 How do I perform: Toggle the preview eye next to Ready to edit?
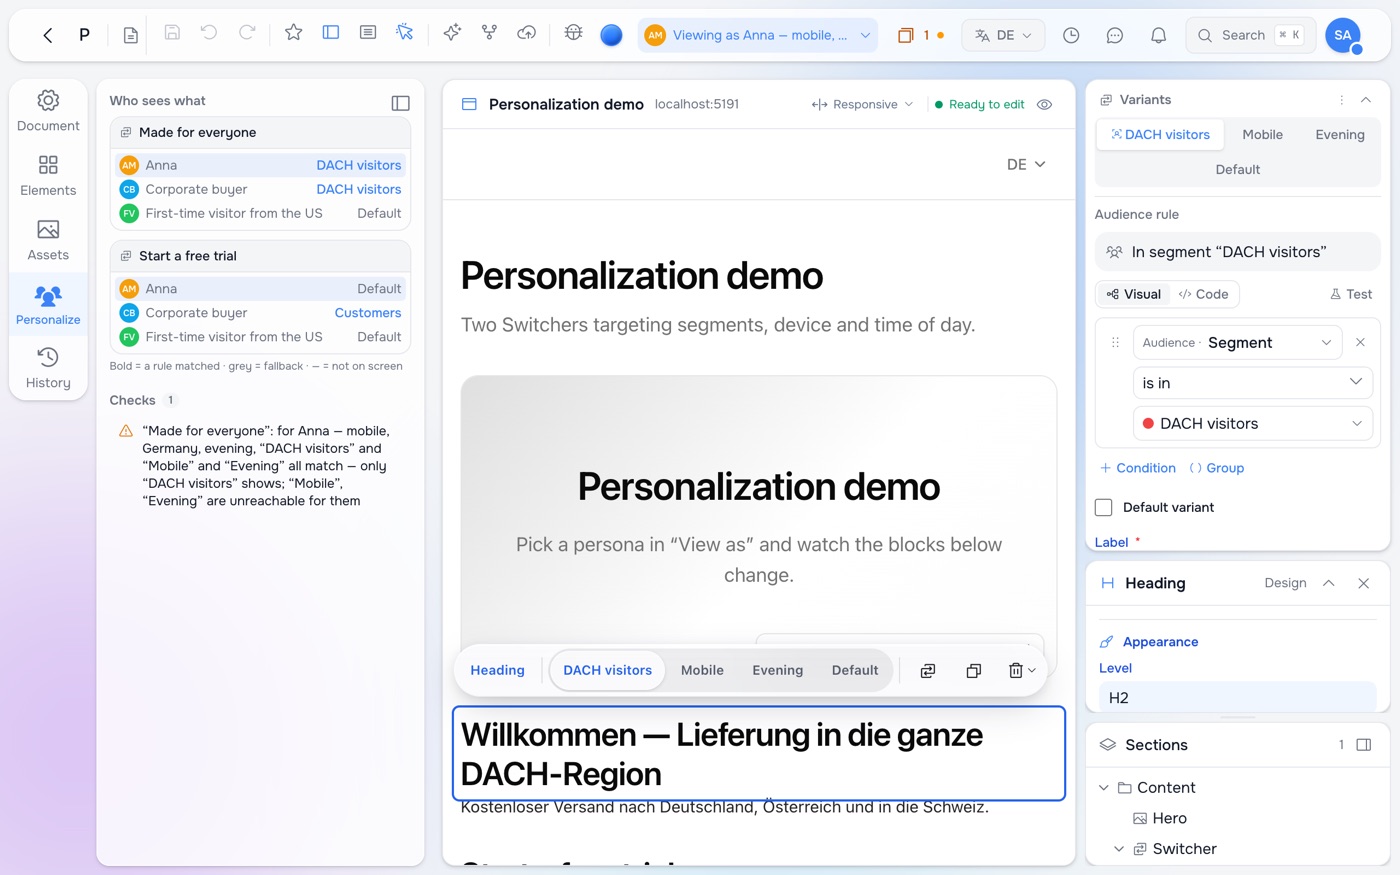tap(1044, 104)
